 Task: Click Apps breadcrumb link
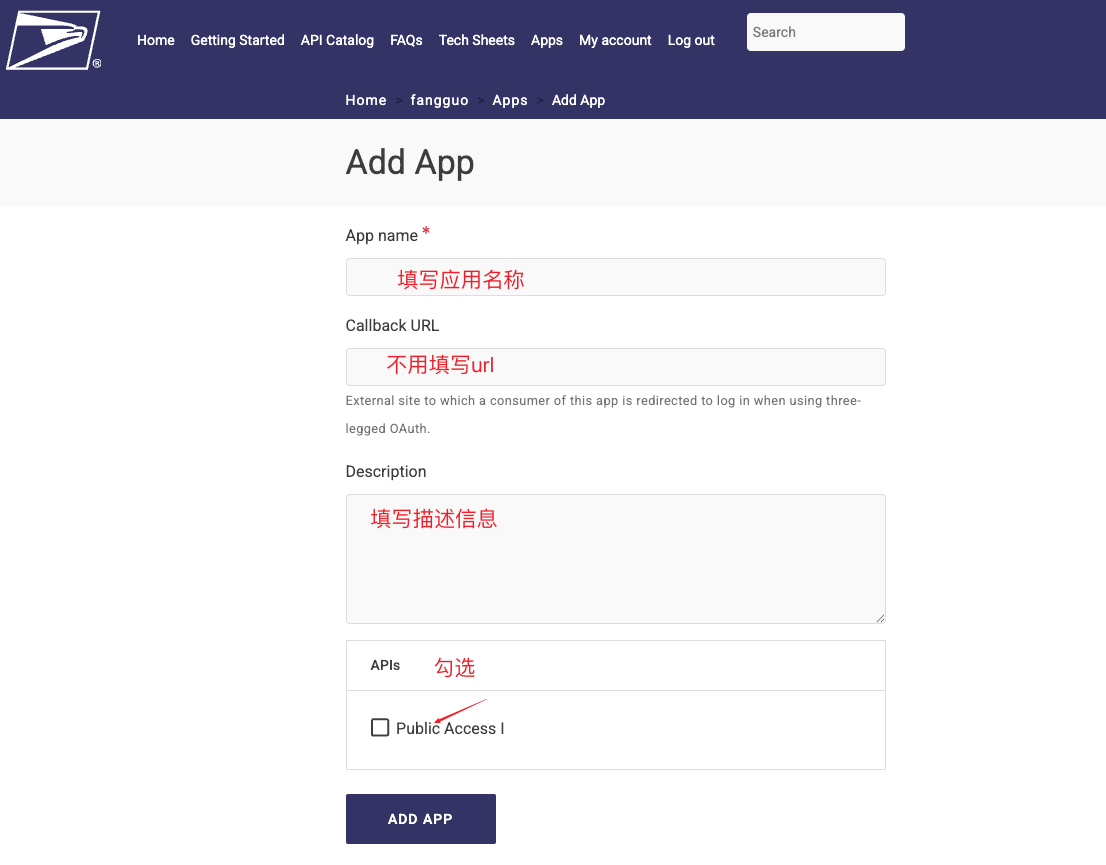(x=510, y=100)
